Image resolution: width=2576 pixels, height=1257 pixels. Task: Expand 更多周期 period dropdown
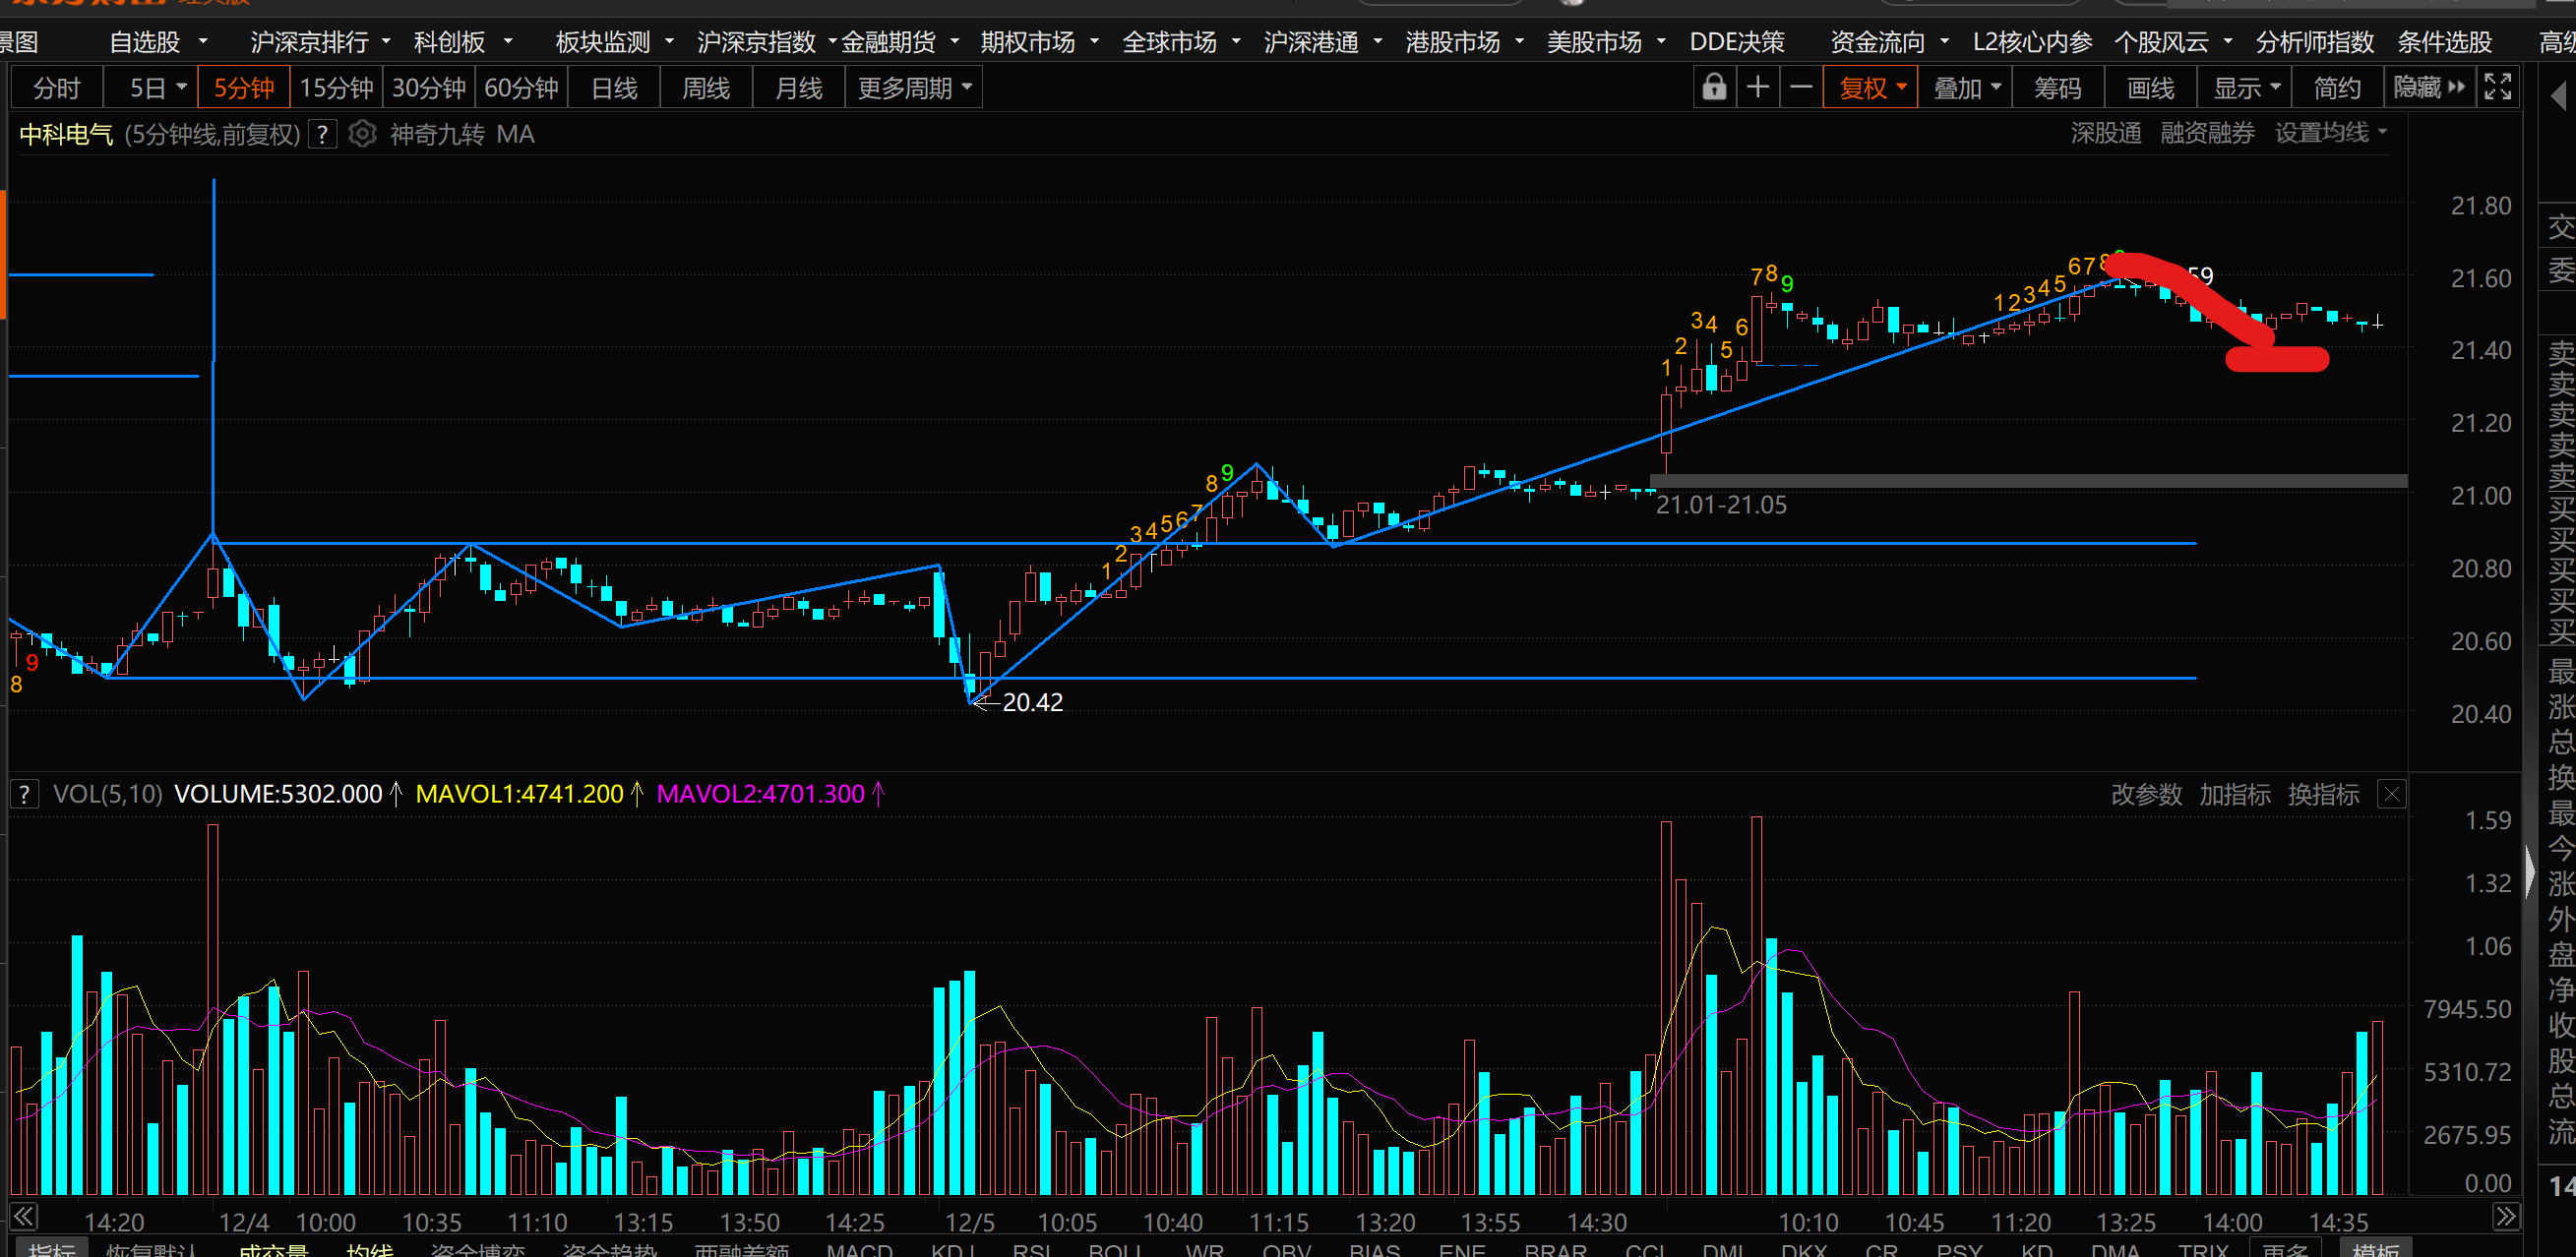[914, 88]
